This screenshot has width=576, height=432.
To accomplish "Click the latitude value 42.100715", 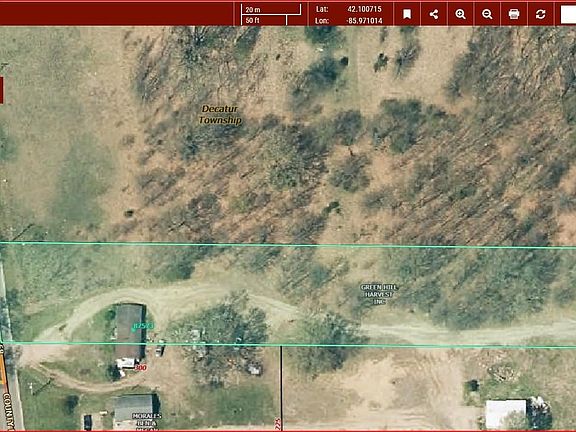I will pos(364,9).
